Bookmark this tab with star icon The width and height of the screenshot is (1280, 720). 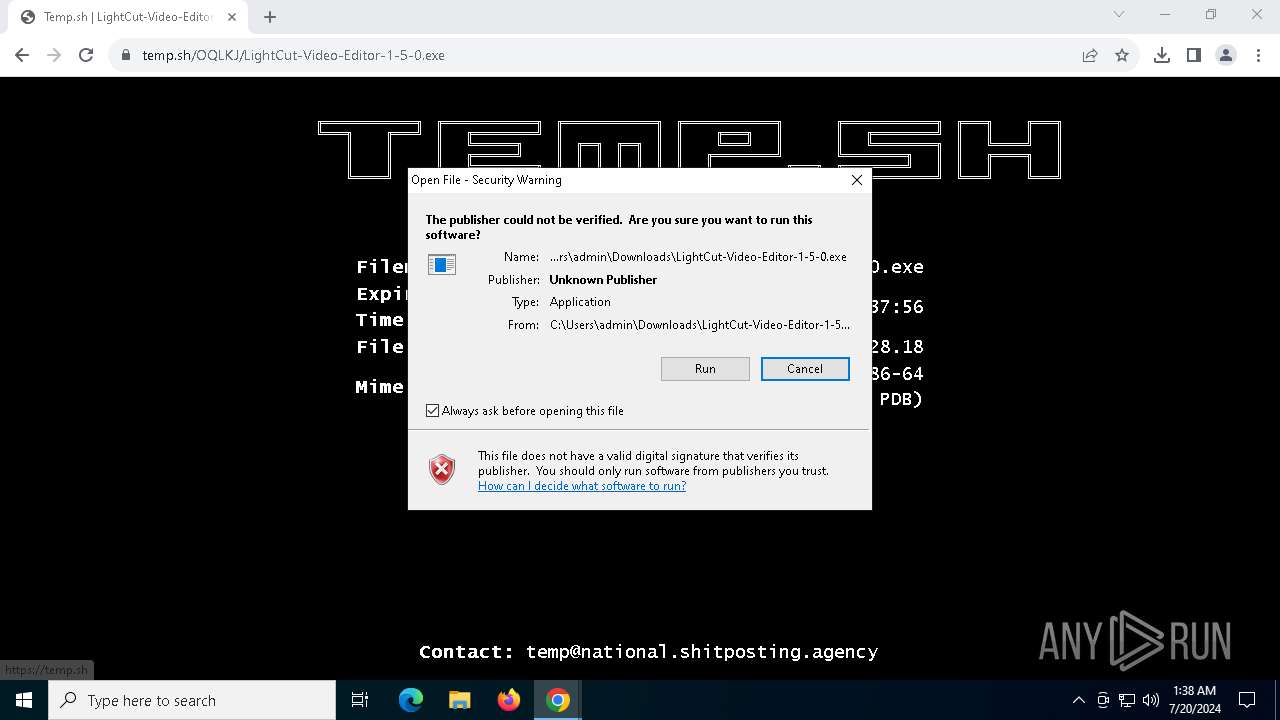tap(1122, 55)
